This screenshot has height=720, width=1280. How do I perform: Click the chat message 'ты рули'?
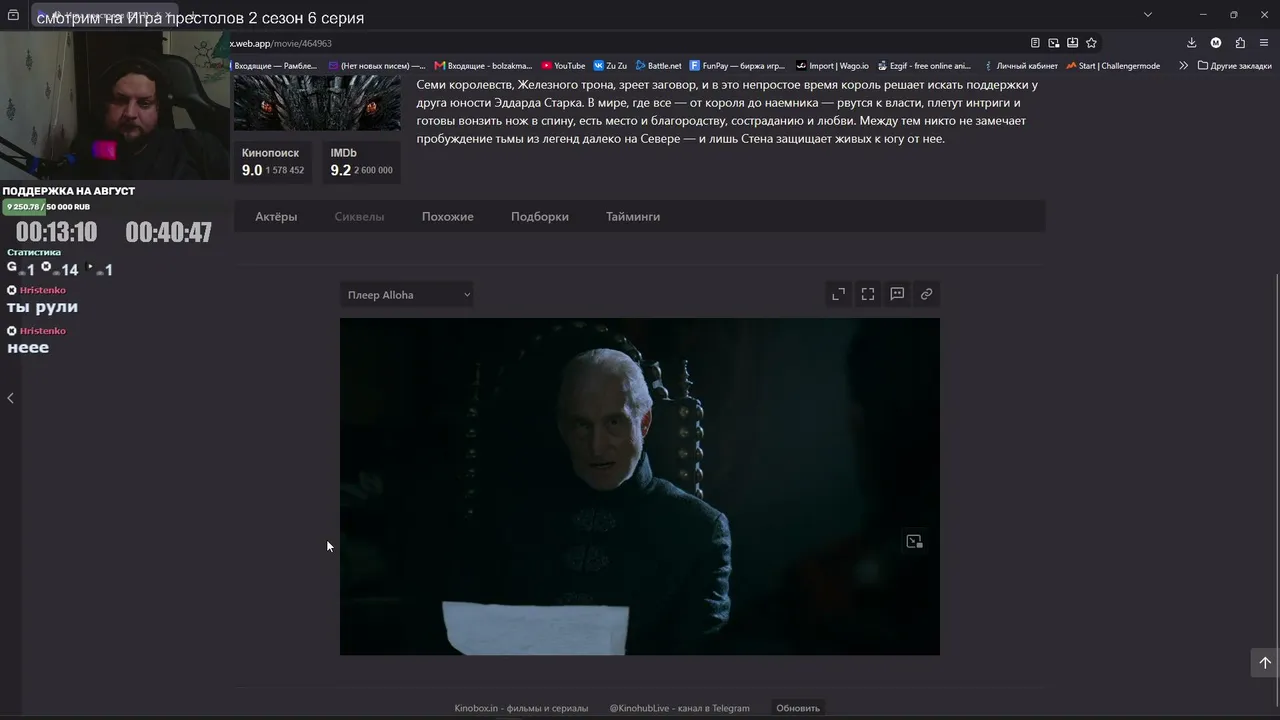(42, 307)
